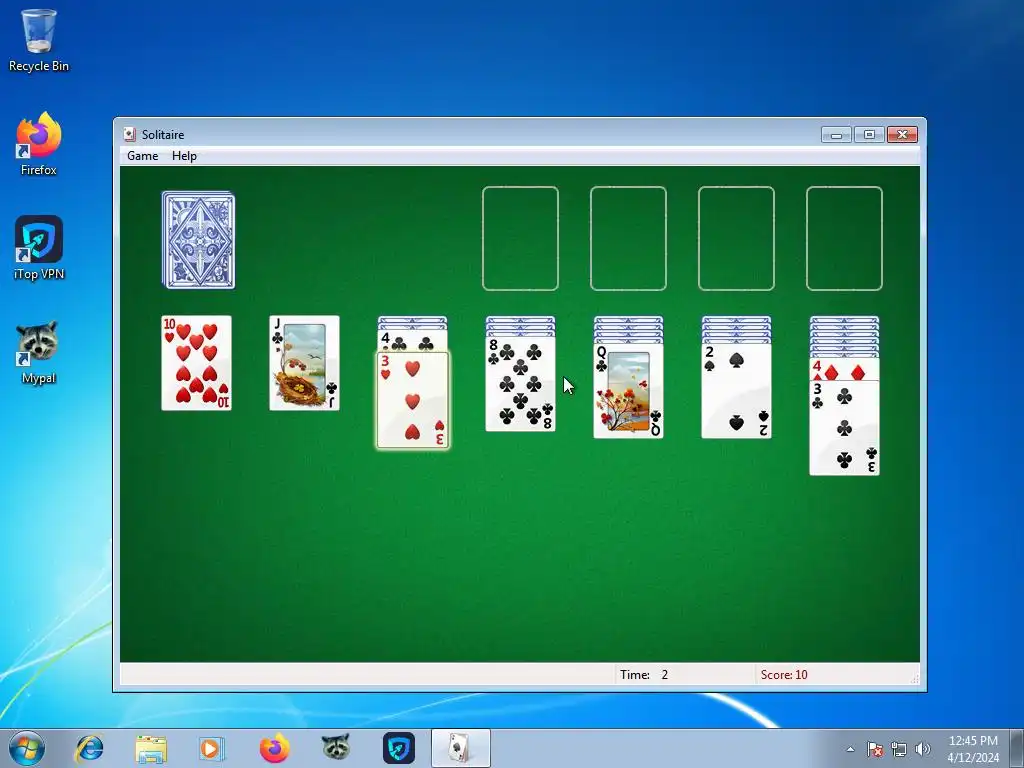Select the Queen of clubs card
This screenshot has width=1024, height=768.
tap(628, 391)
